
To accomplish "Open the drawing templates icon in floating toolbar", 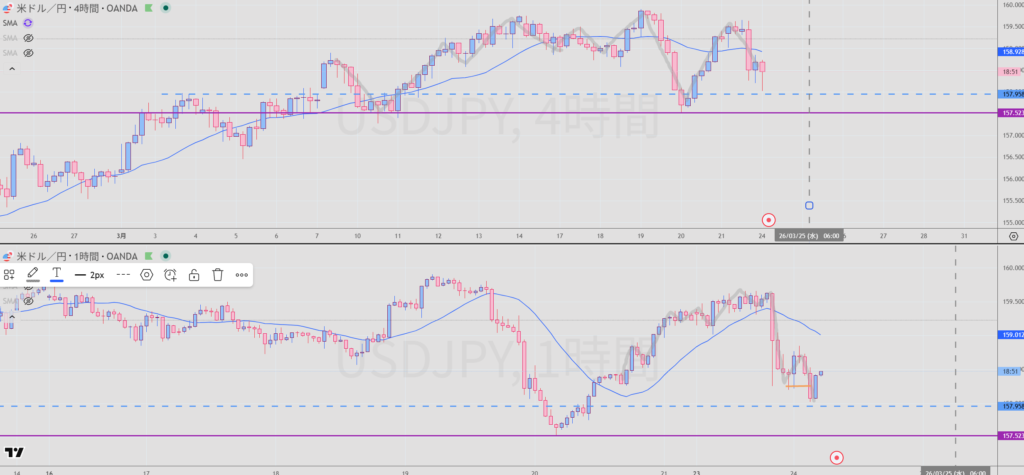I will [9, 274].
